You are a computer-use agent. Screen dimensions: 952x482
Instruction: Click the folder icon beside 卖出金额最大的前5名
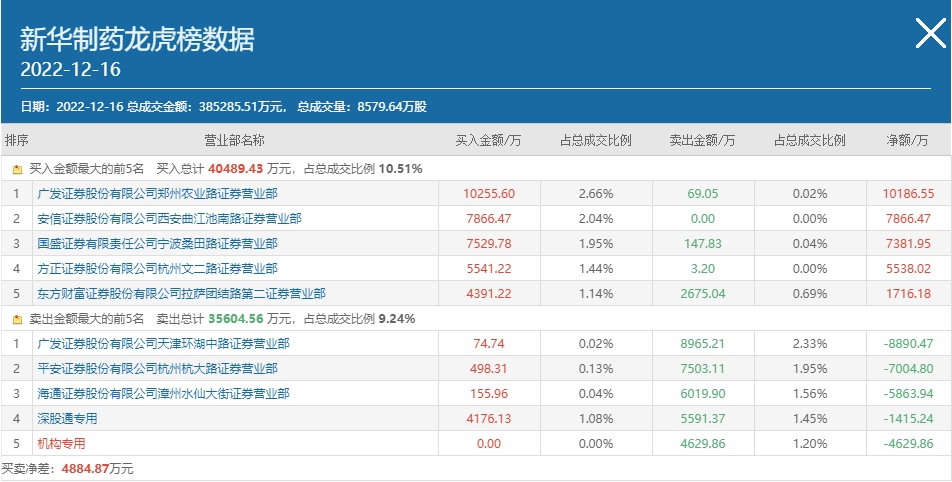(17, 319)
